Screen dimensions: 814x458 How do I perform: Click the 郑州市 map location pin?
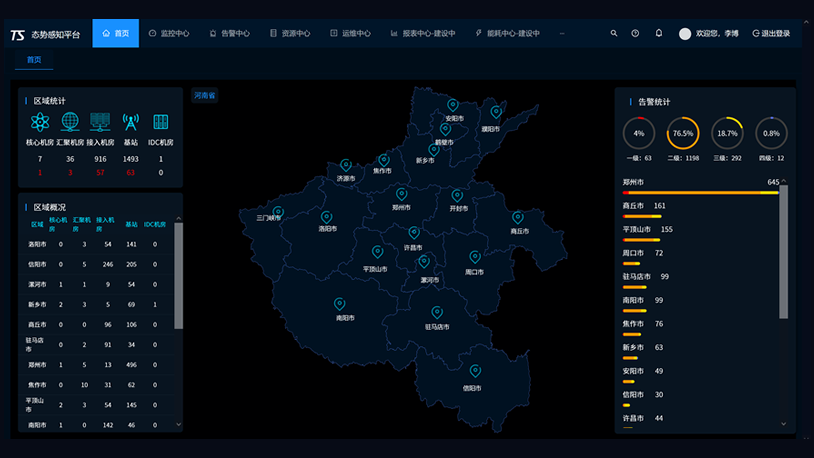pos(402,195)
